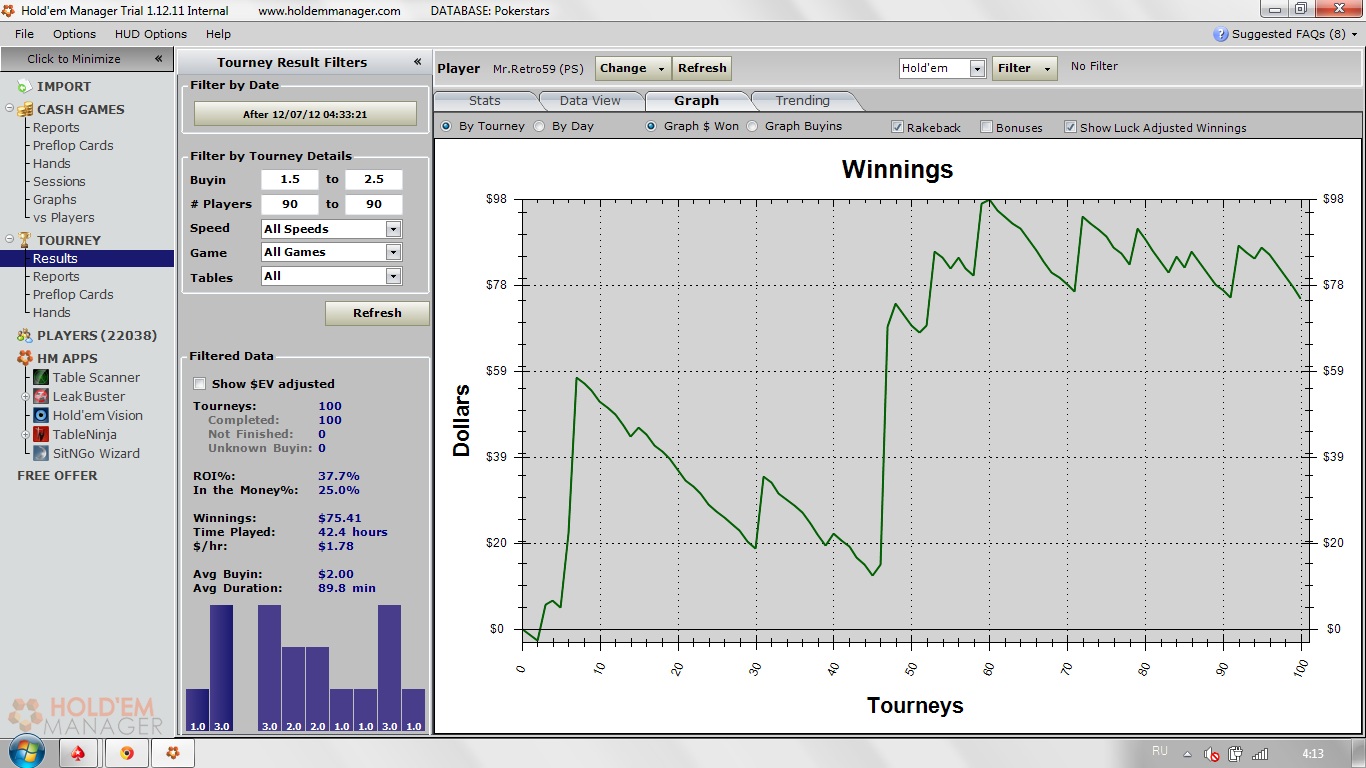Select the By Tourney radio button

pos(446,126)
